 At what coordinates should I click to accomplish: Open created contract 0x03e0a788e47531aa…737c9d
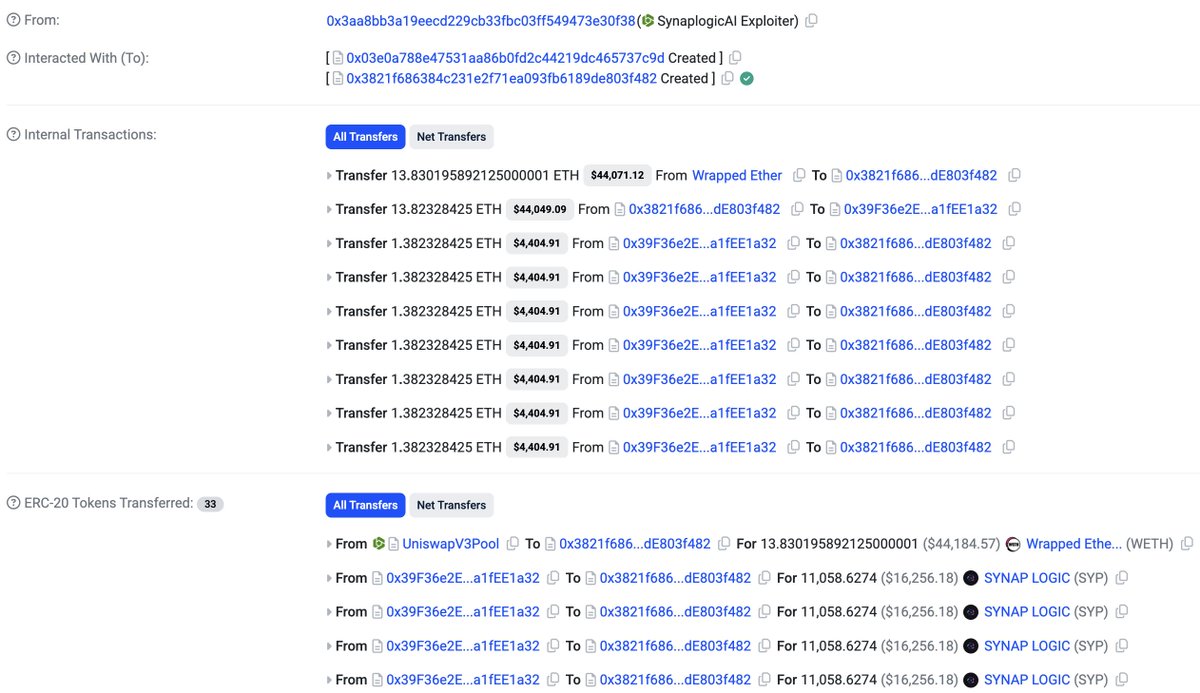point(505,58)
